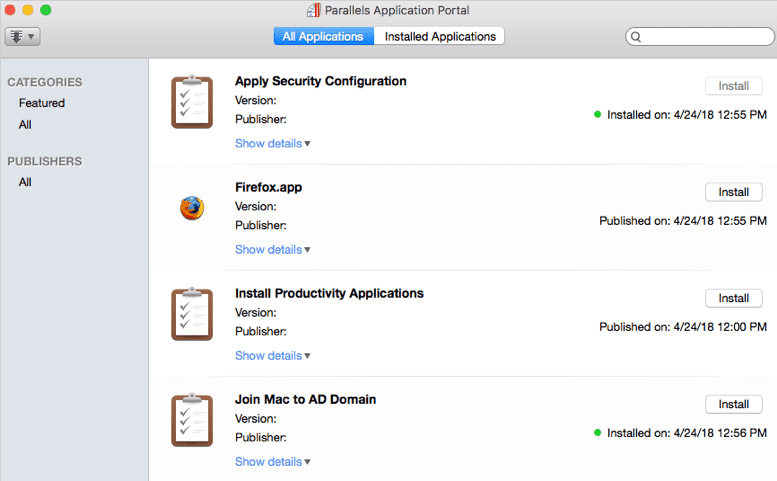Expand Show details for Firefox.app
This screenshot has height=481, width=777.
click(x=273, y=250)
